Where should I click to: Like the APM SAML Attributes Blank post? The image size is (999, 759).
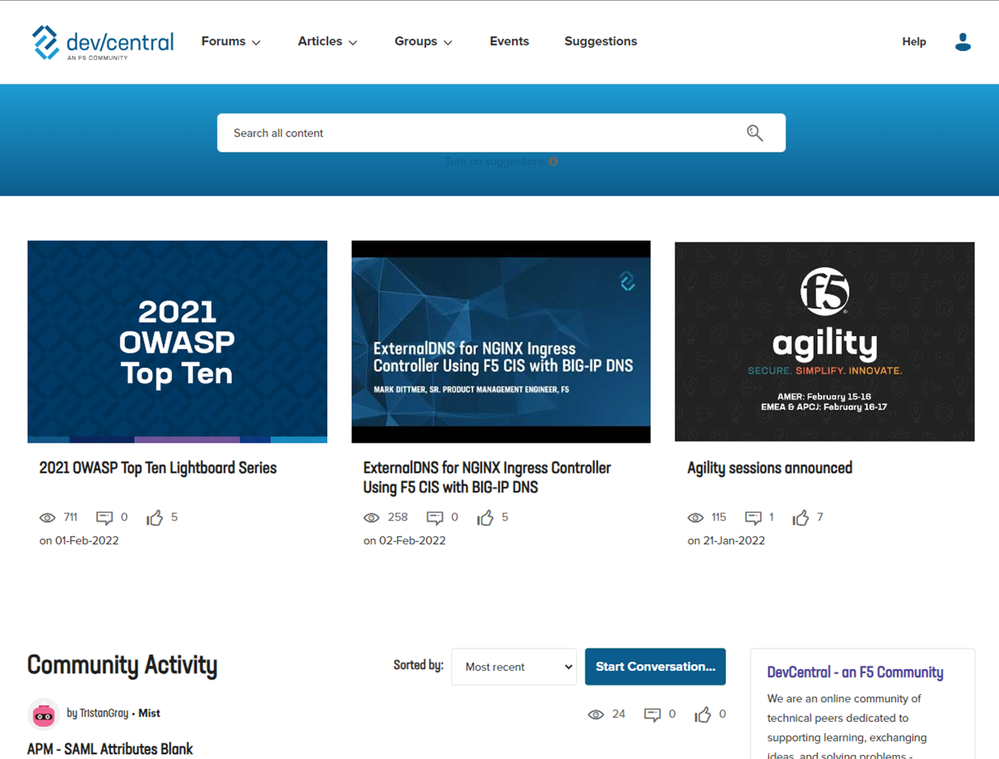(x=703, y=714)
